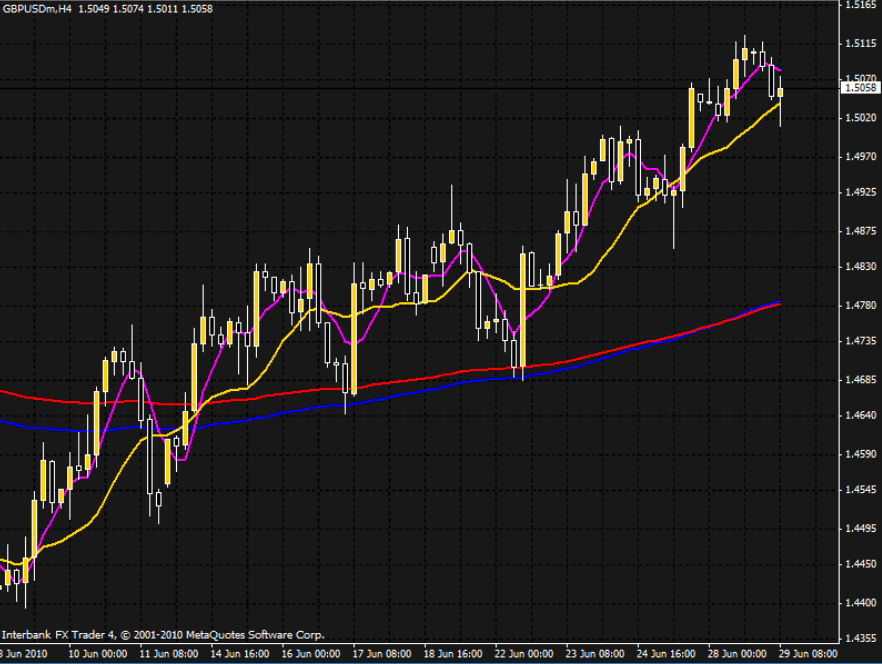
Task: Click the highlighted 1.5058 current price label
Action: coord(860,87)
